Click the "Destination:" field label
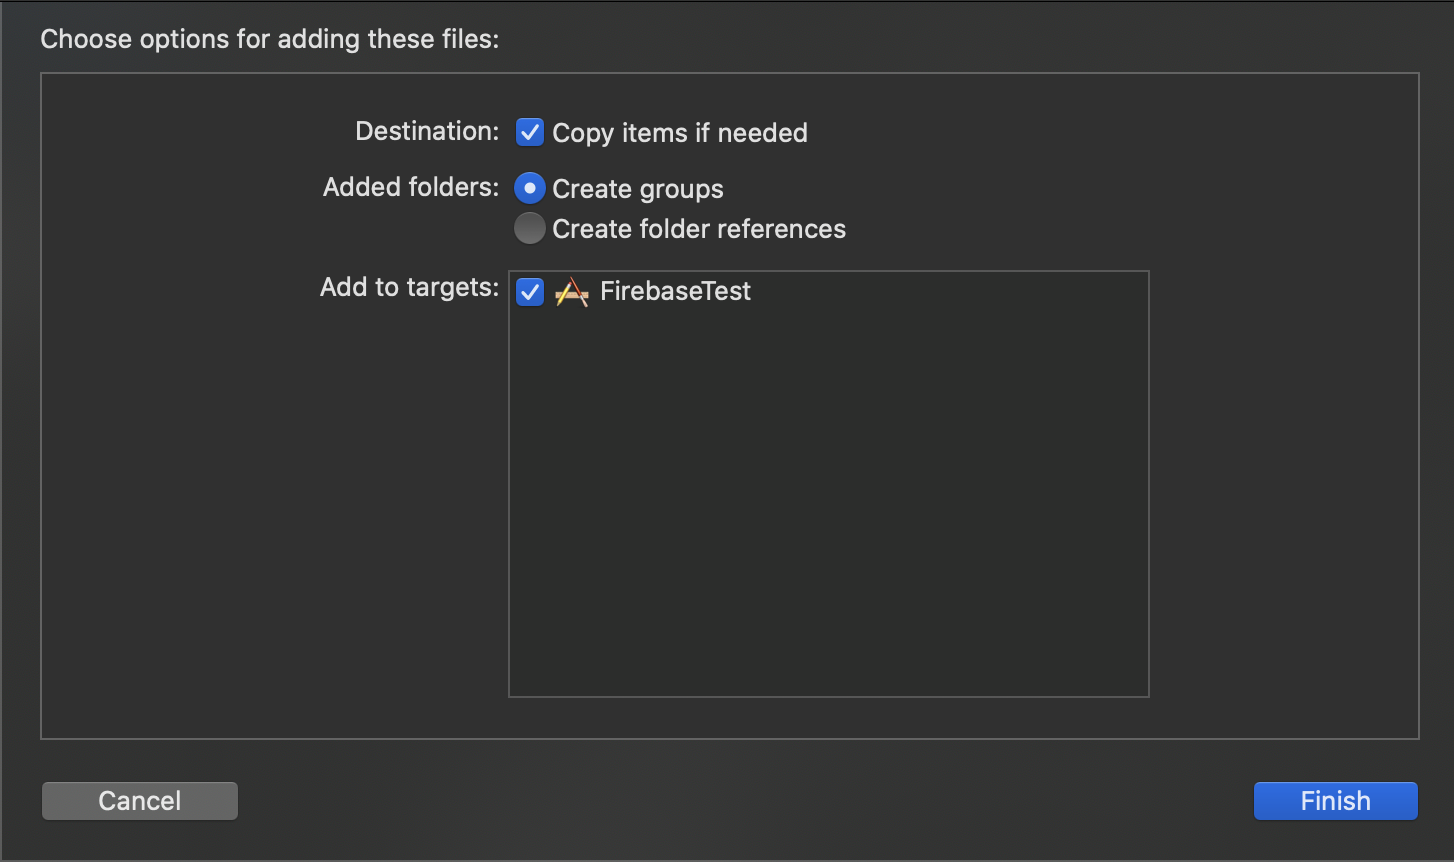1454x862 pixels. tap(427, 131)
